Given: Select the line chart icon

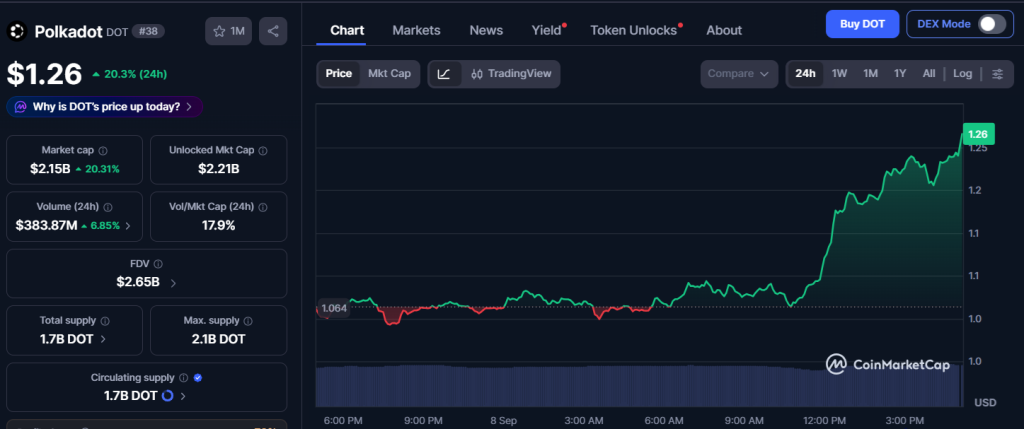Looking at the screenshot, I should (x=444, y=74).
